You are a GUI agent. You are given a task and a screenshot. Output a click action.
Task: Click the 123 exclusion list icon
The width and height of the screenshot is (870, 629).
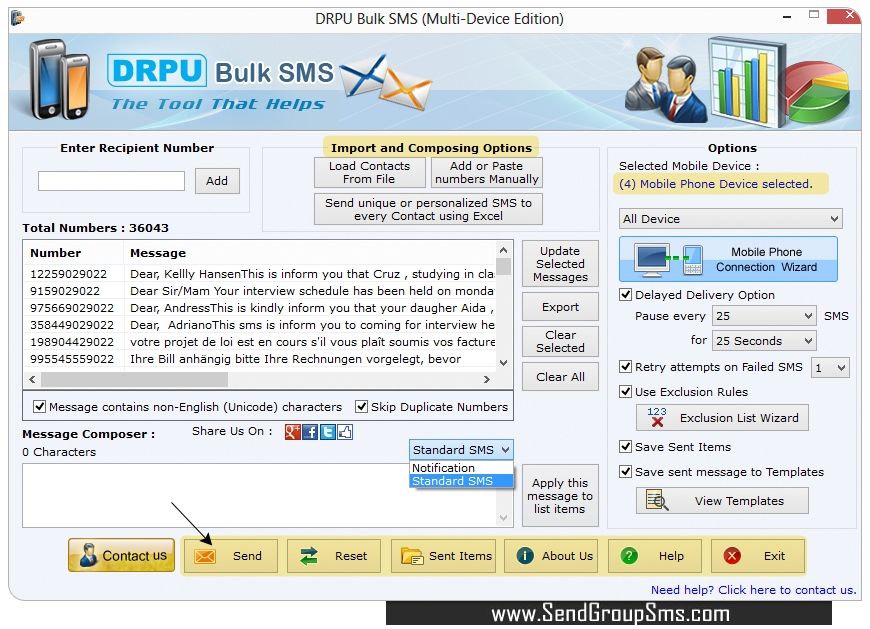click(x=657, y=417)
